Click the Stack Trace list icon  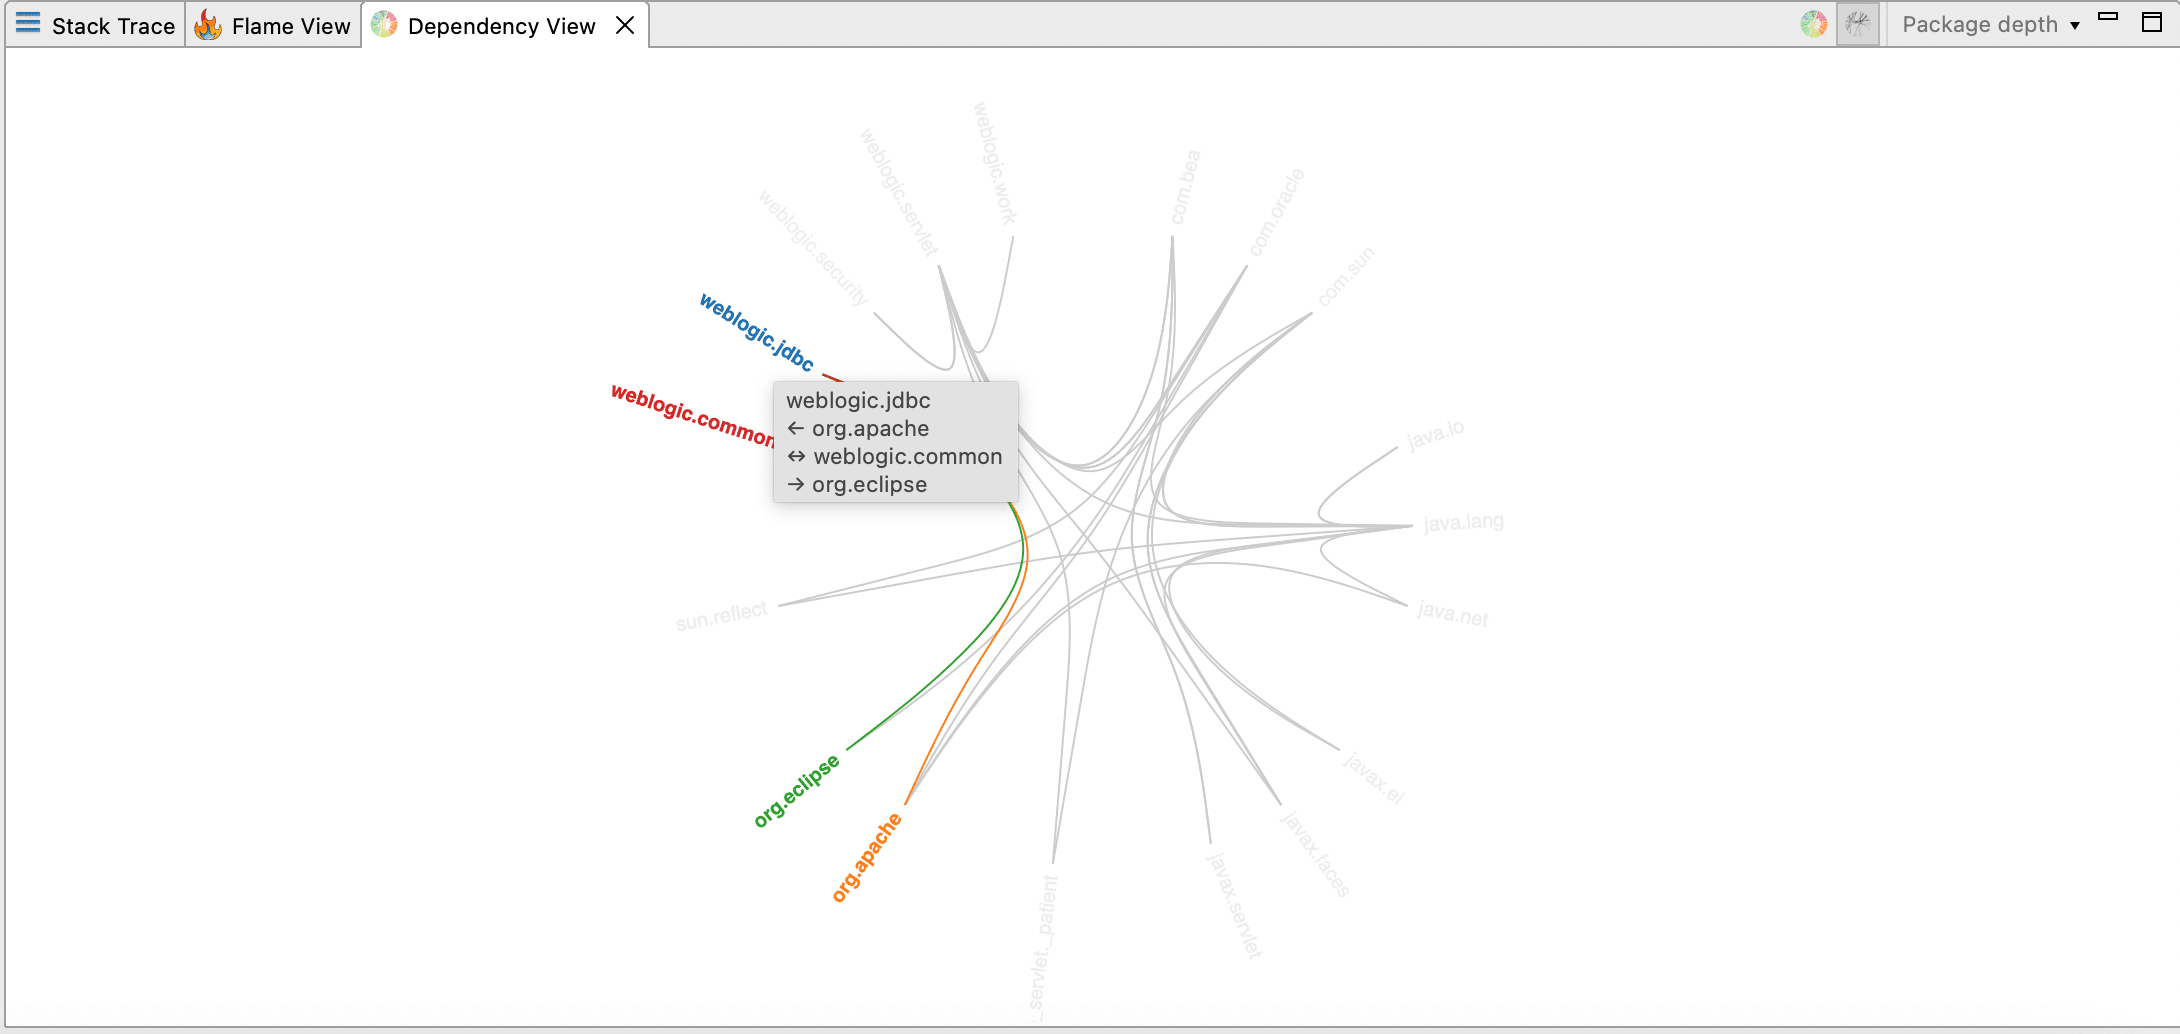coord(27,25)
